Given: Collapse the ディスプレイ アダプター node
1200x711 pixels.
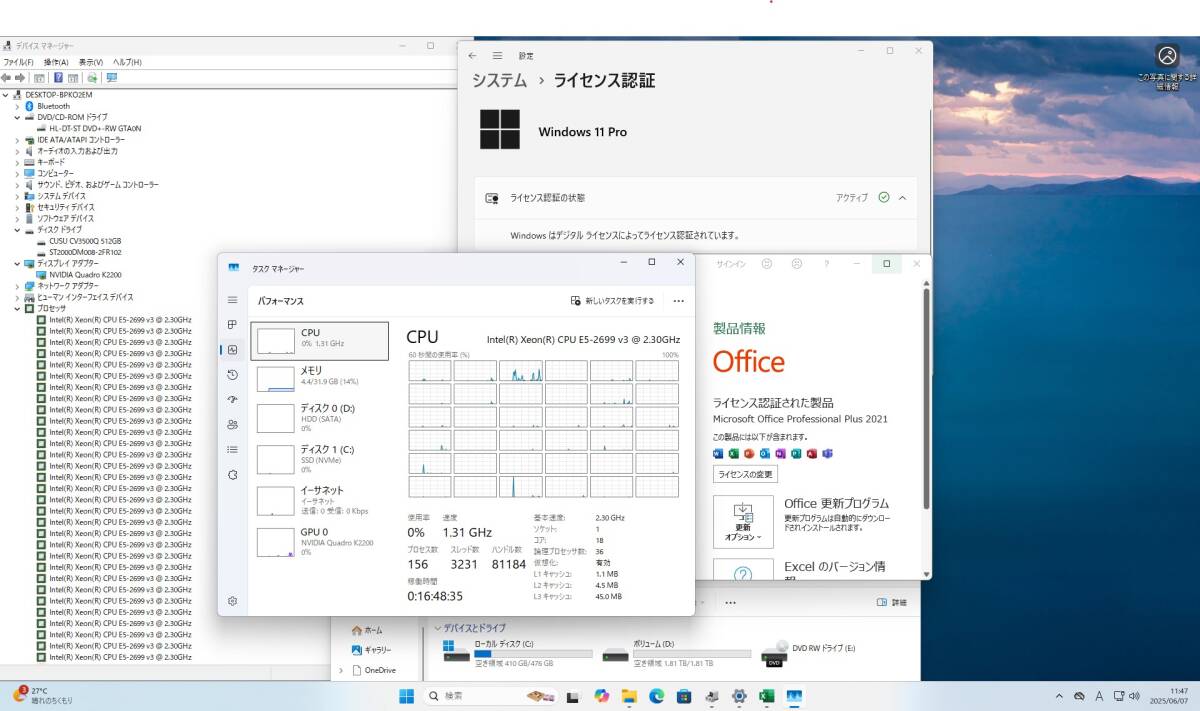Looking at the screenshot, I should [x=17, y=264].
